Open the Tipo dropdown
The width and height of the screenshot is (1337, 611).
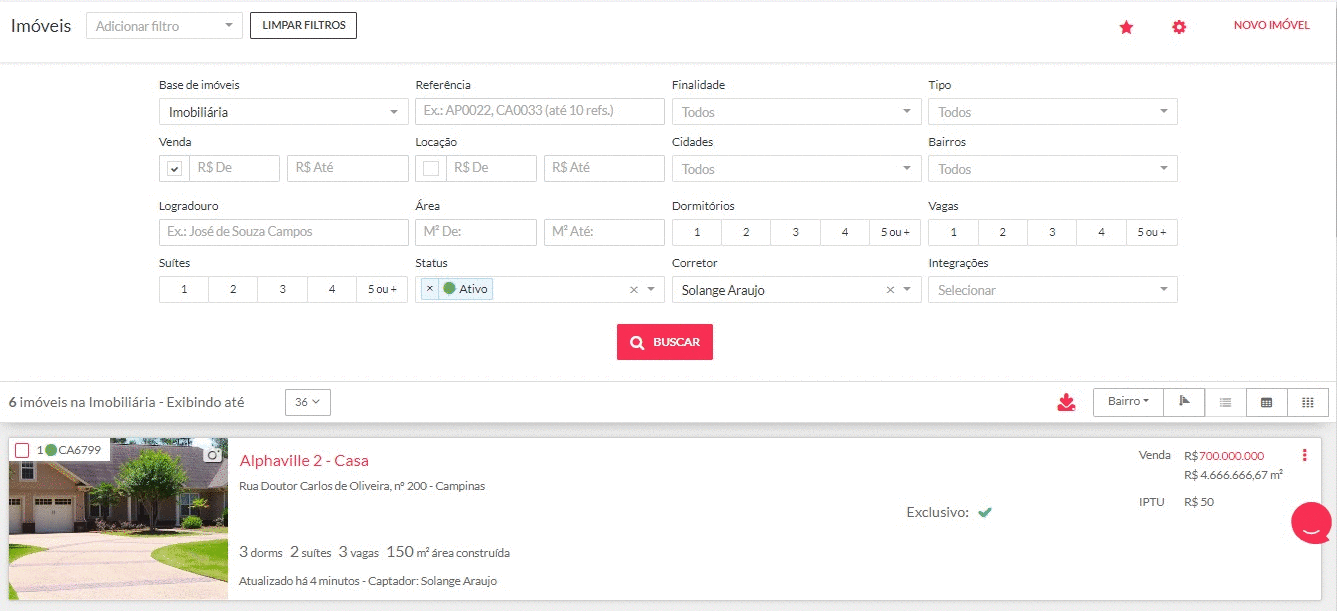1053,112
